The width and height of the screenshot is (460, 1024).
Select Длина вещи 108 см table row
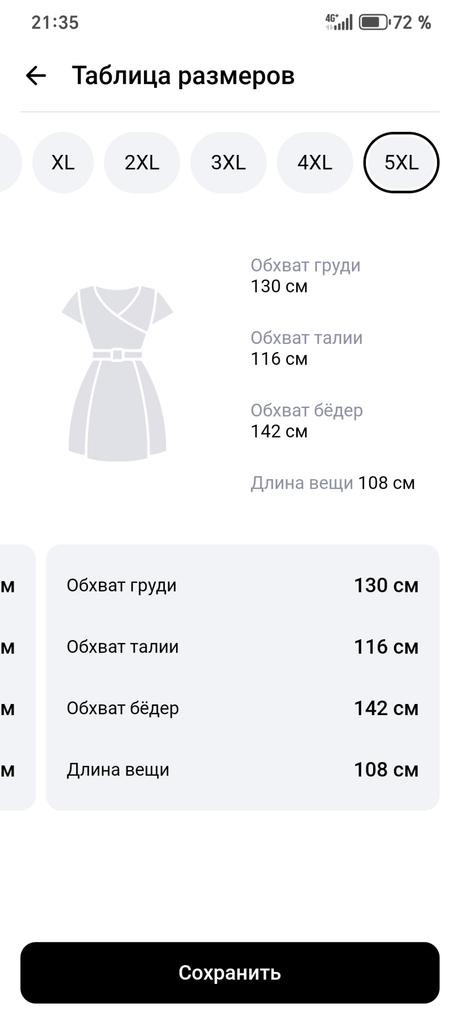[x=242, y=770]
